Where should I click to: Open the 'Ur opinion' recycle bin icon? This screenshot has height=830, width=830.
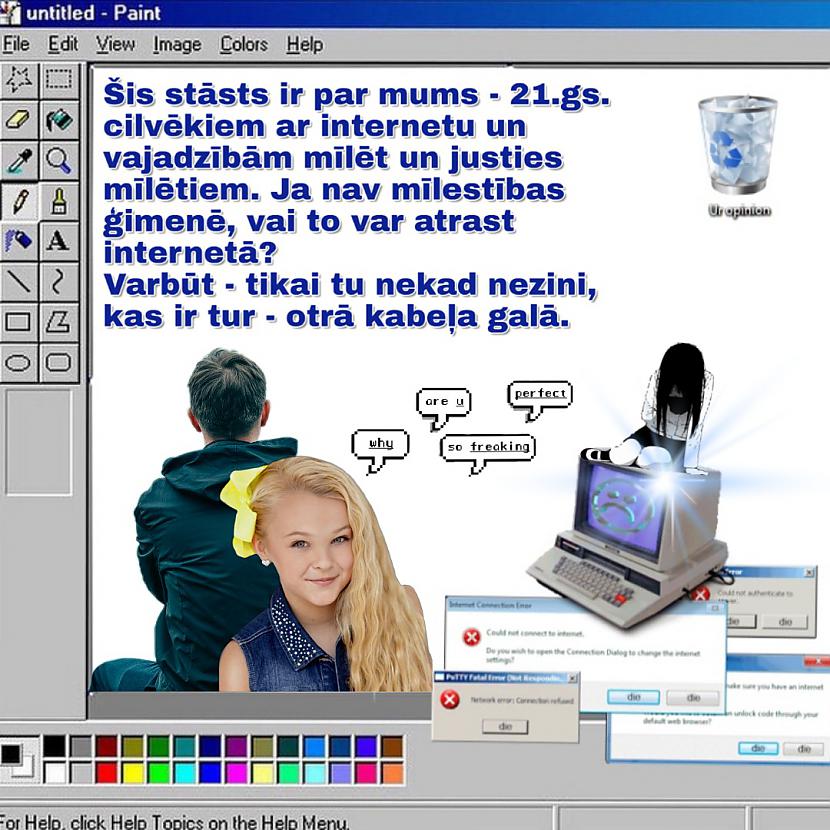coord(739,156)
